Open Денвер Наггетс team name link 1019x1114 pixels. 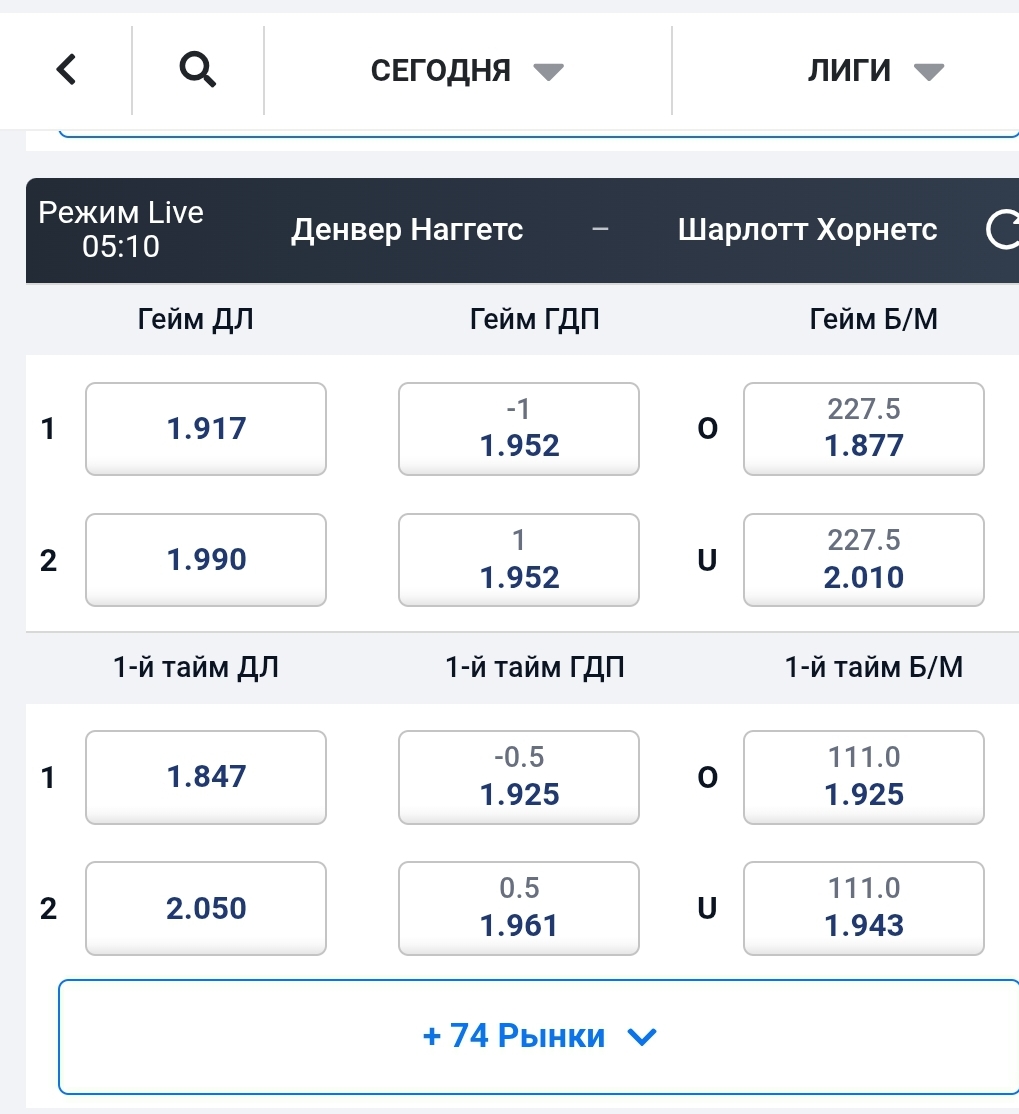[407, 230]
